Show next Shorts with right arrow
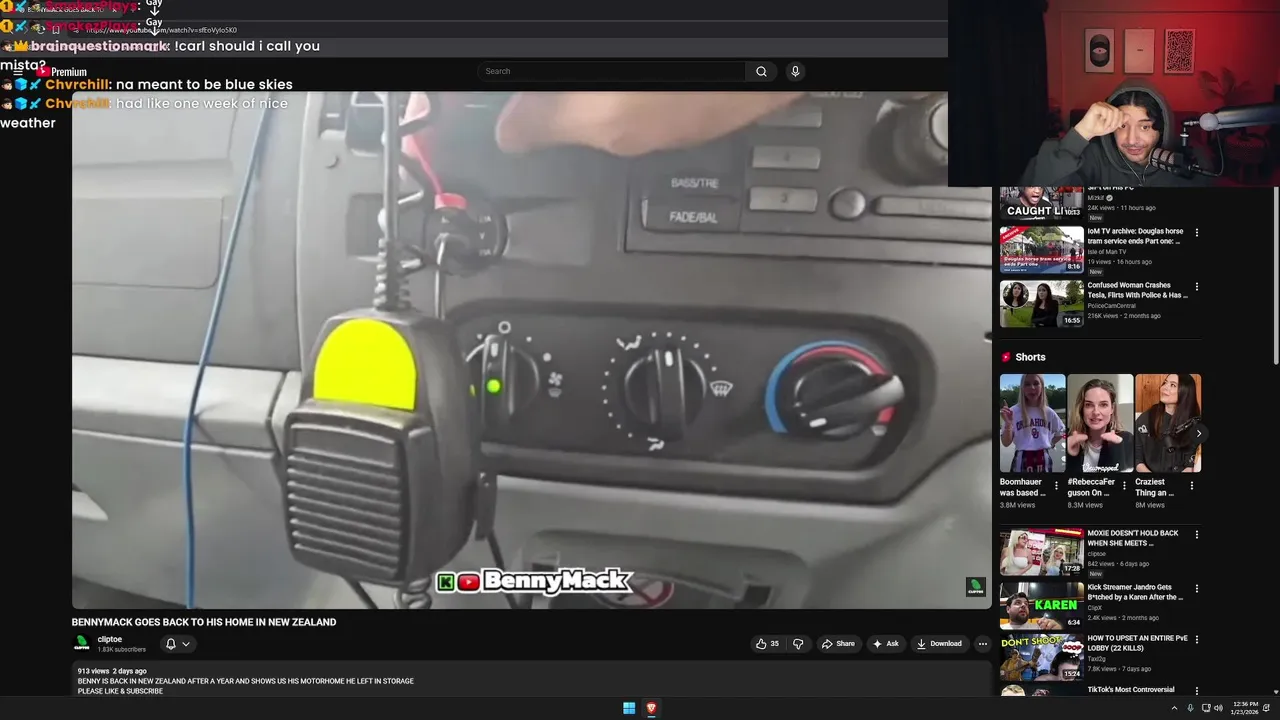 (x=1198, y=433)
